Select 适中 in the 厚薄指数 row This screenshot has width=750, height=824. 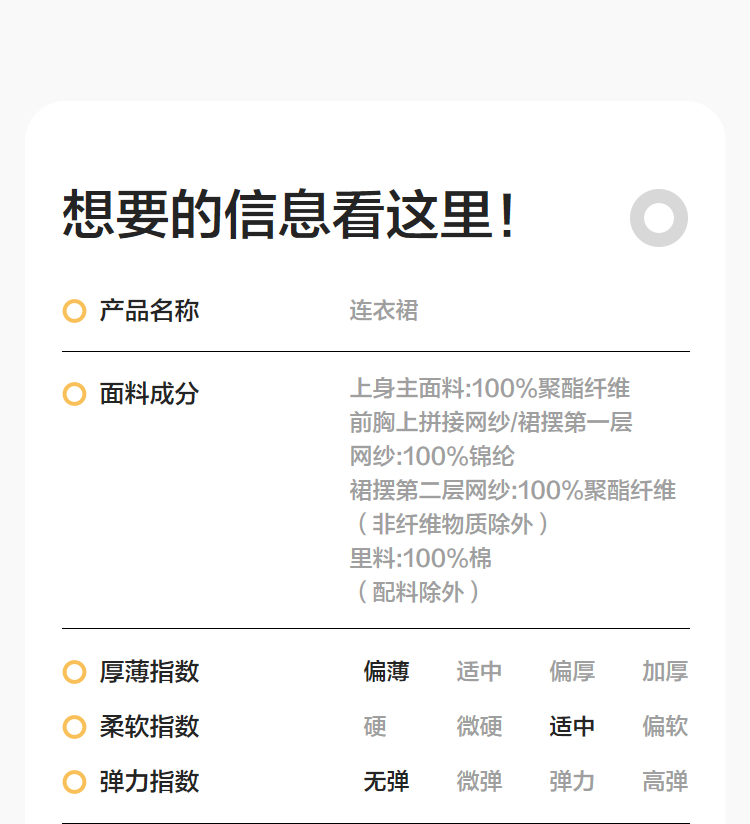[x=479, y=672]
